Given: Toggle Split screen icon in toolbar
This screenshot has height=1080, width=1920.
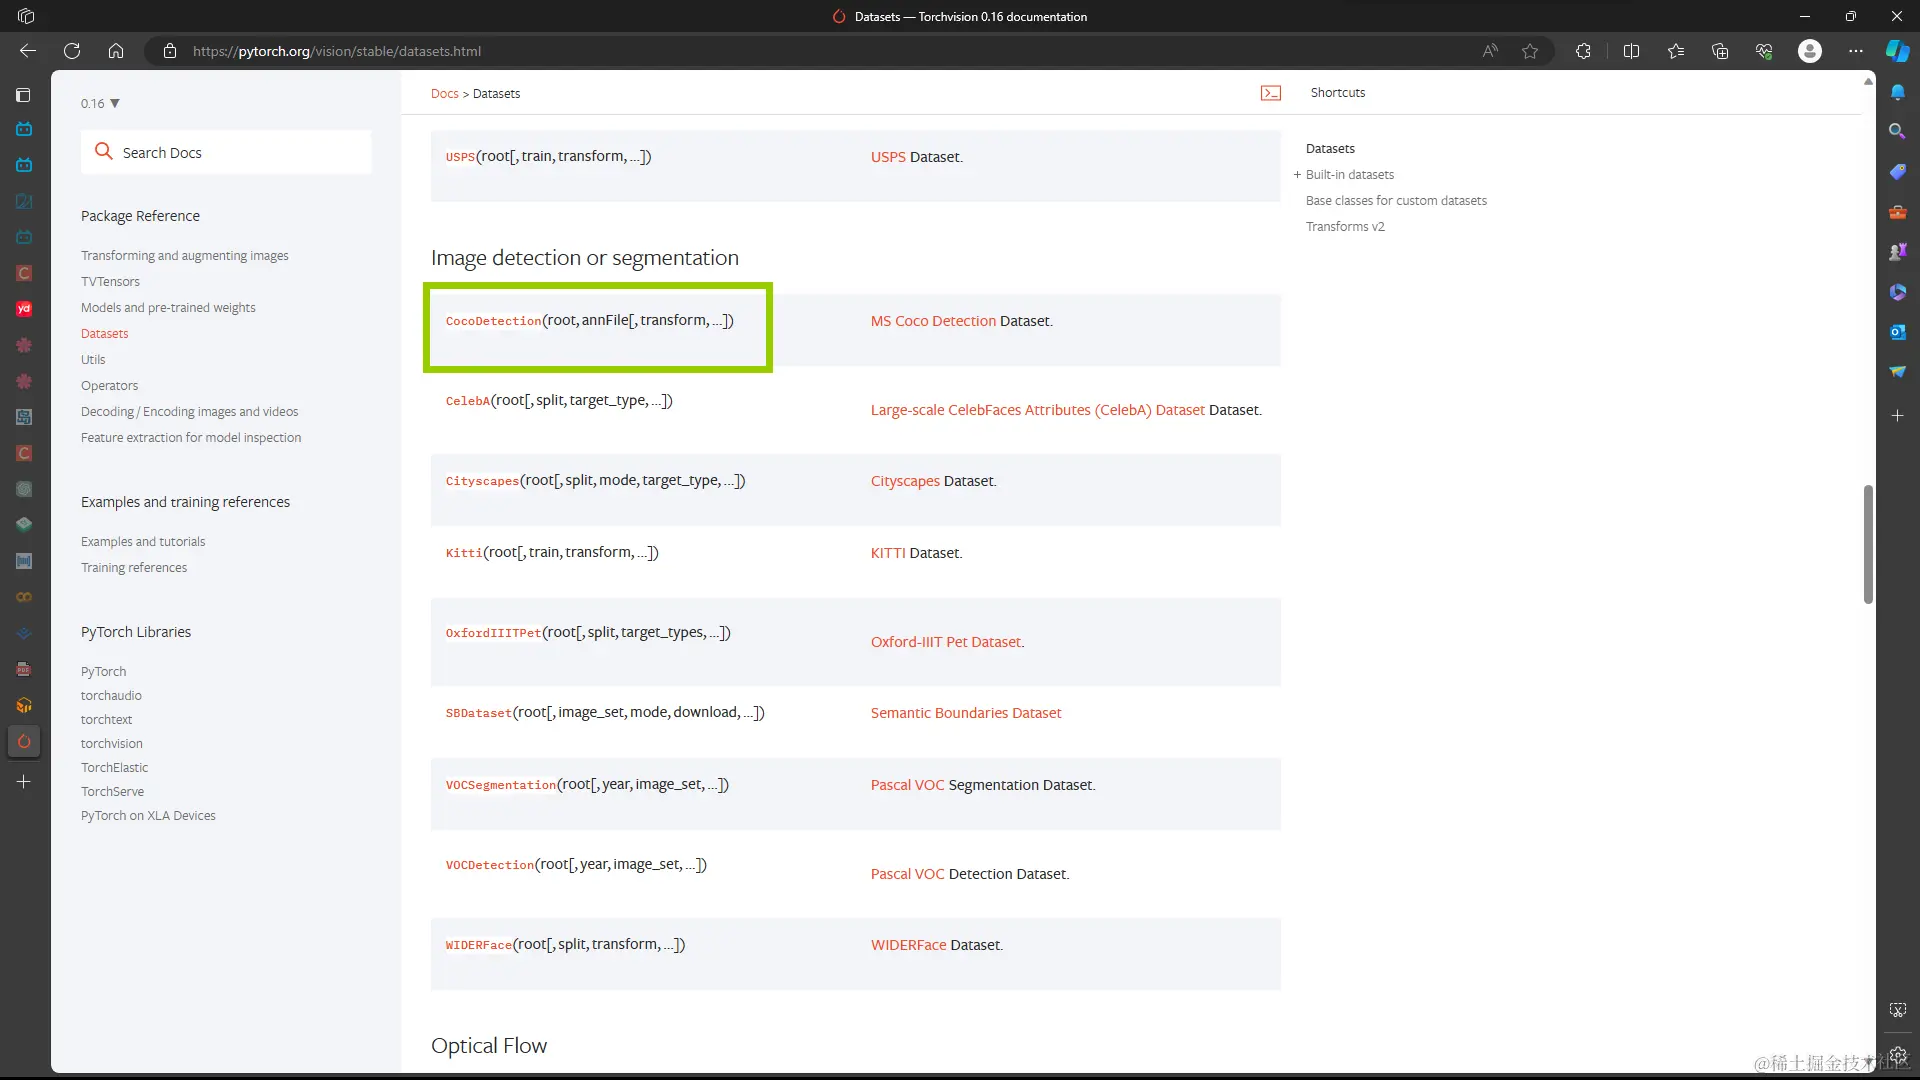Looking at the screenshot, I should (1631, 51).
